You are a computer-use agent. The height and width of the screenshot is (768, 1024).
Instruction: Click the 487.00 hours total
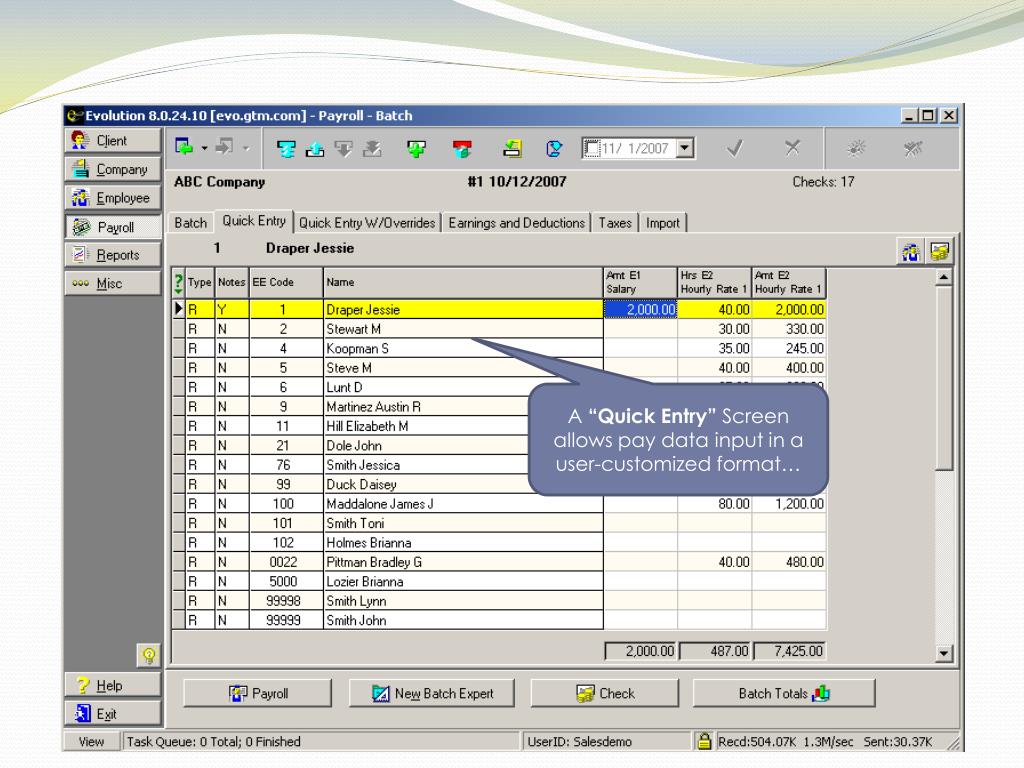pyautogui.click(x=715, y=651)
